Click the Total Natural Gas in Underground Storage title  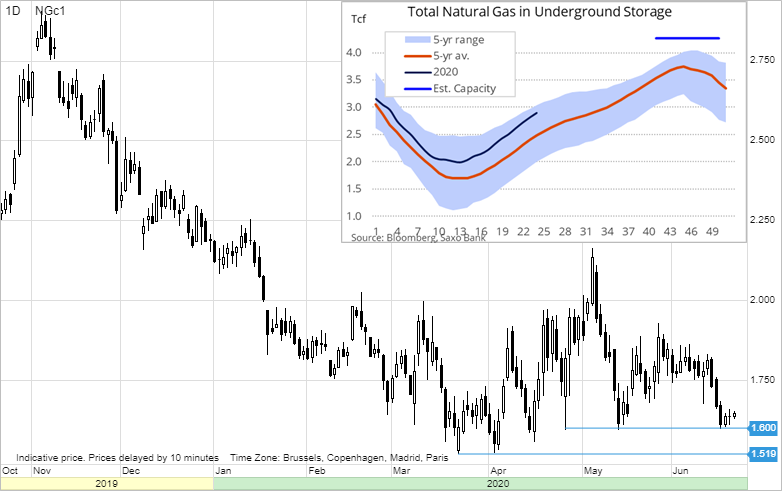point(540,12)
